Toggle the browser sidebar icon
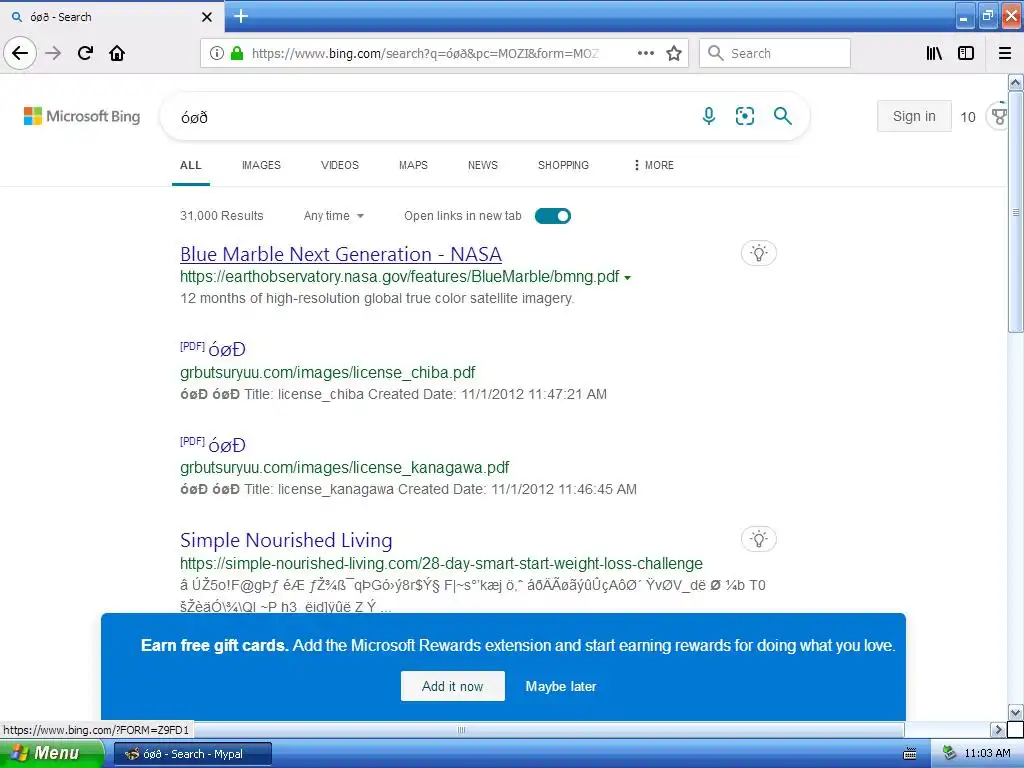Viewport: 1024px width, 768px height. click(x=966, y=53)
